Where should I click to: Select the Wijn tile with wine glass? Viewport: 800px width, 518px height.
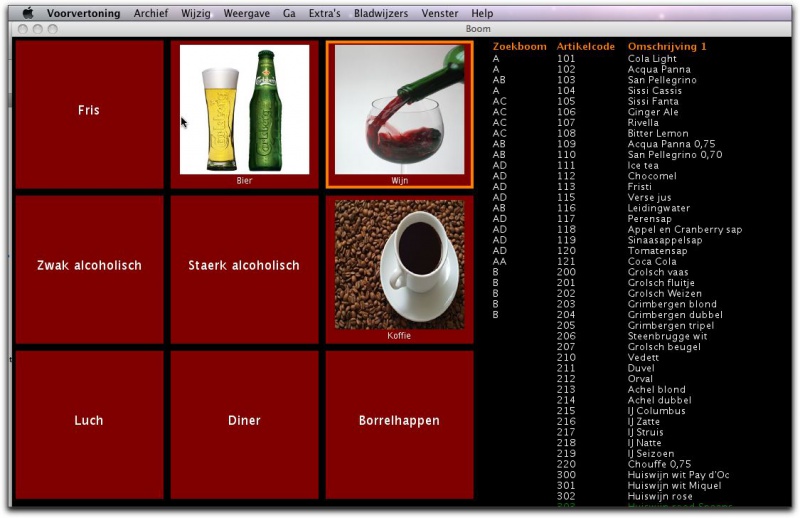tap(399, 112)
